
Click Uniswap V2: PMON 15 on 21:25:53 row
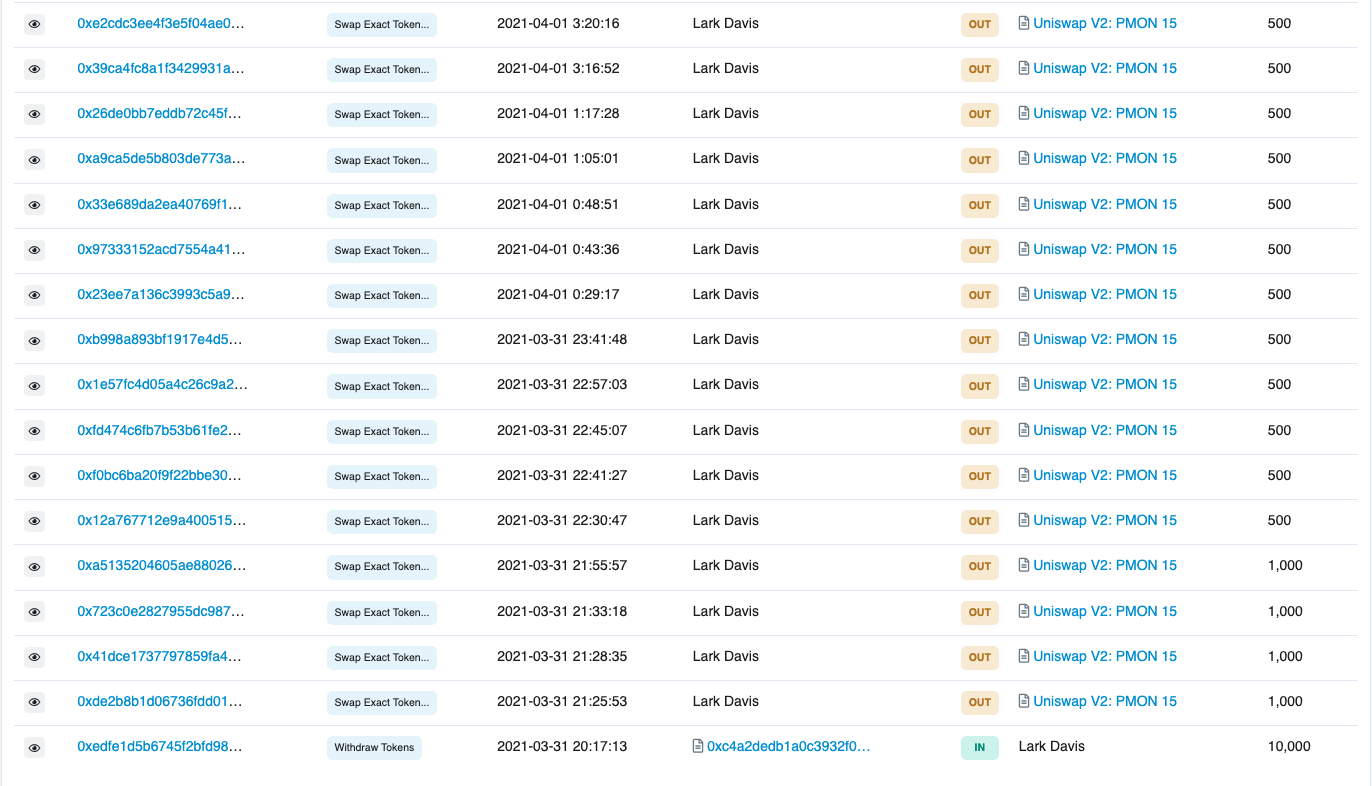1105,701
